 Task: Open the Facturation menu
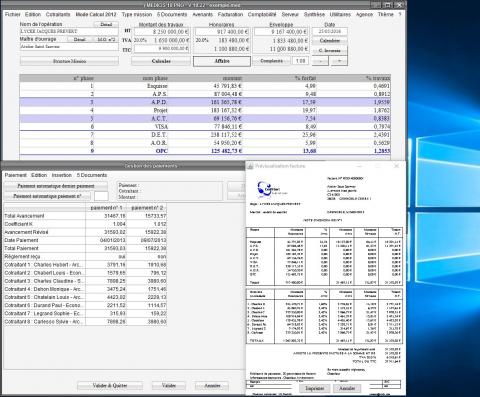[x=230, y=14]
